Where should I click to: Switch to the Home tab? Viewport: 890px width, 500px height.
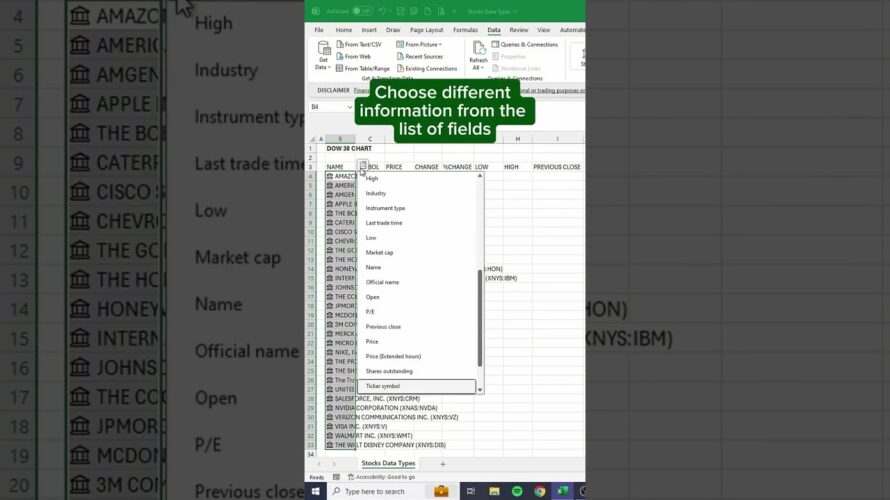click(x=343, y=30)
